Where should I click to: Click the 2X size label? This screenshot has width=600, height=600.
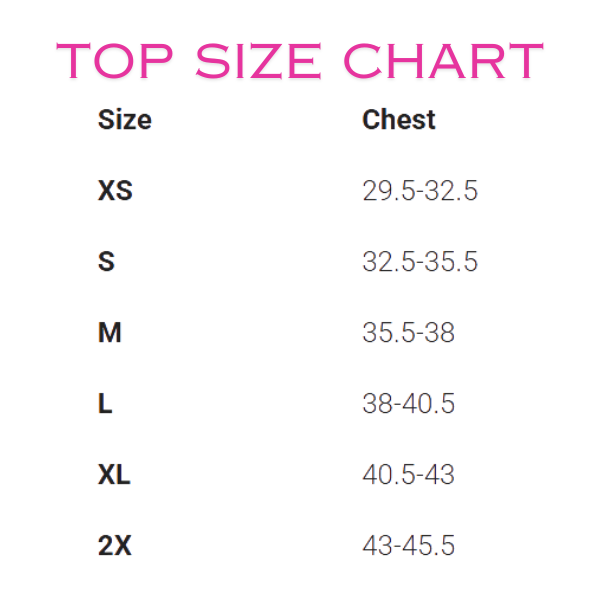click(115, 546)
